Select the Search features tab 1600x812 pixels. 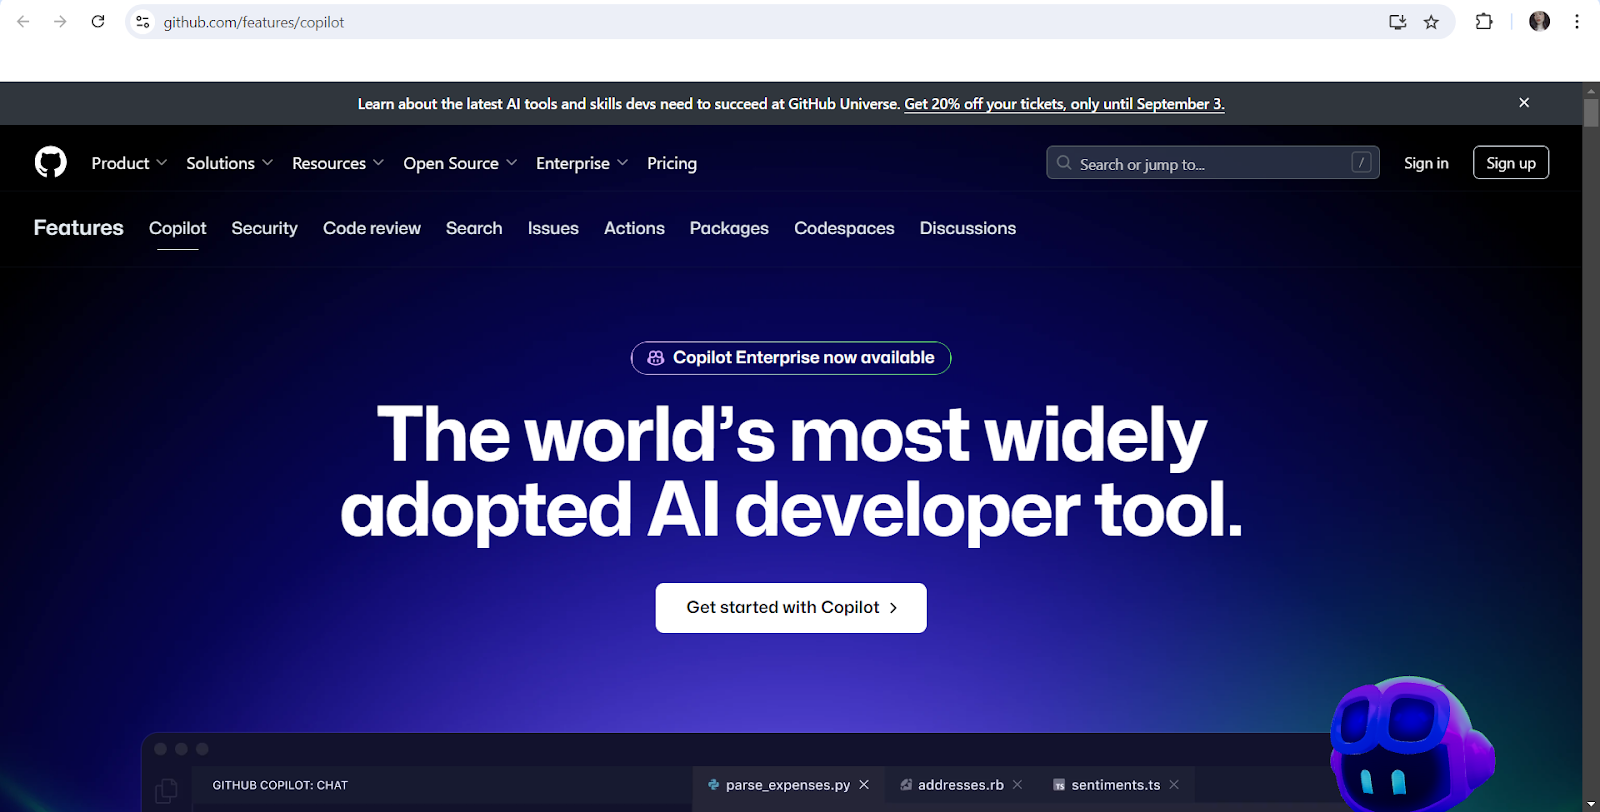click(474, 228)
